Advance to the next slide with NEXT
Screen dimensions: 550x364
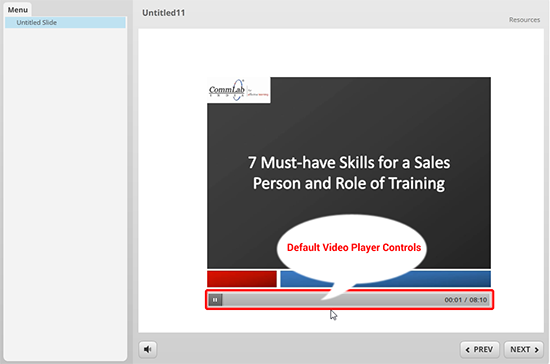coord(524,350)
